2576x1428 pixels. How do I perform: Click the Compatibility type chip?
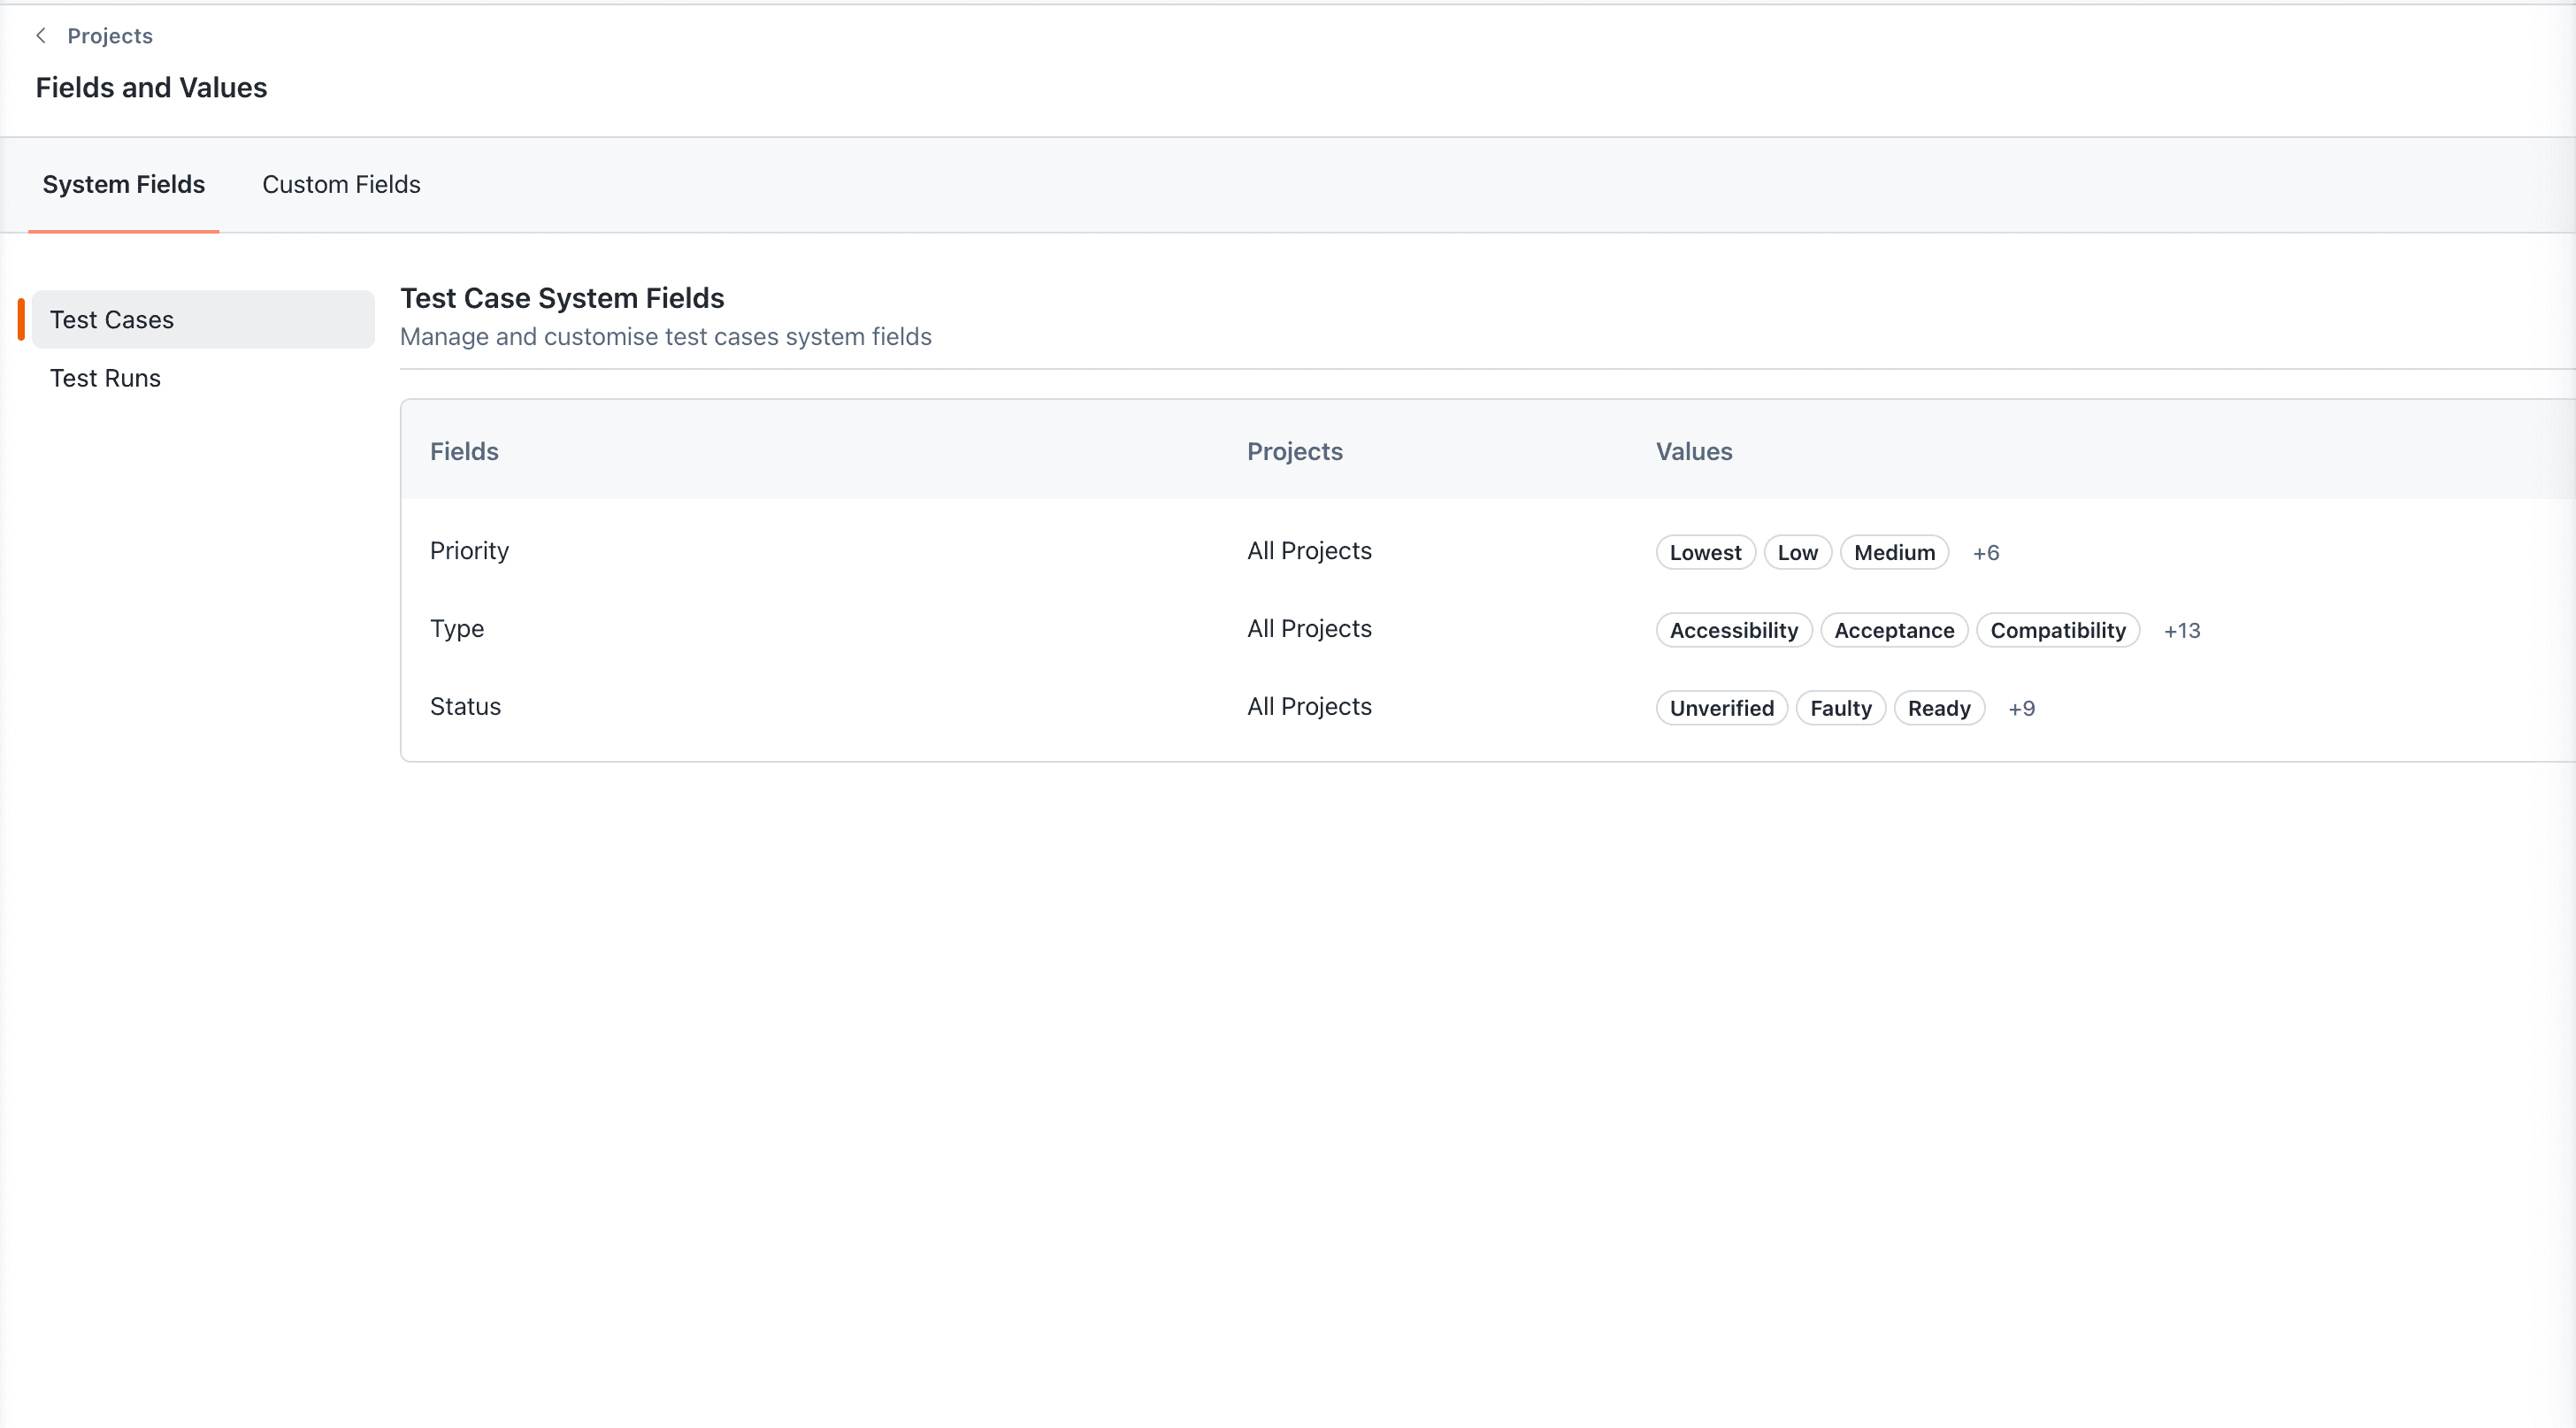coord(2057,631)
